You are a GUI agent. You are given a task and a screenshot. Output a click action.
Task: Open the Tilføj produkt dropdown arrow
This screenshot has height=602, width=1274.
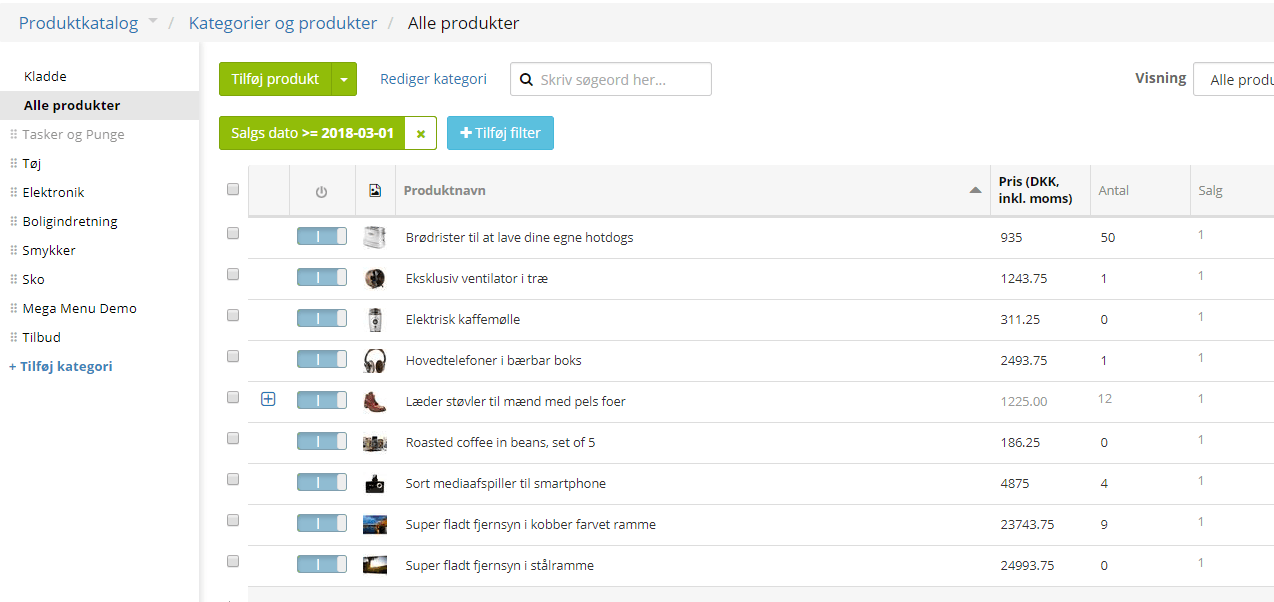tap(344, 79)
